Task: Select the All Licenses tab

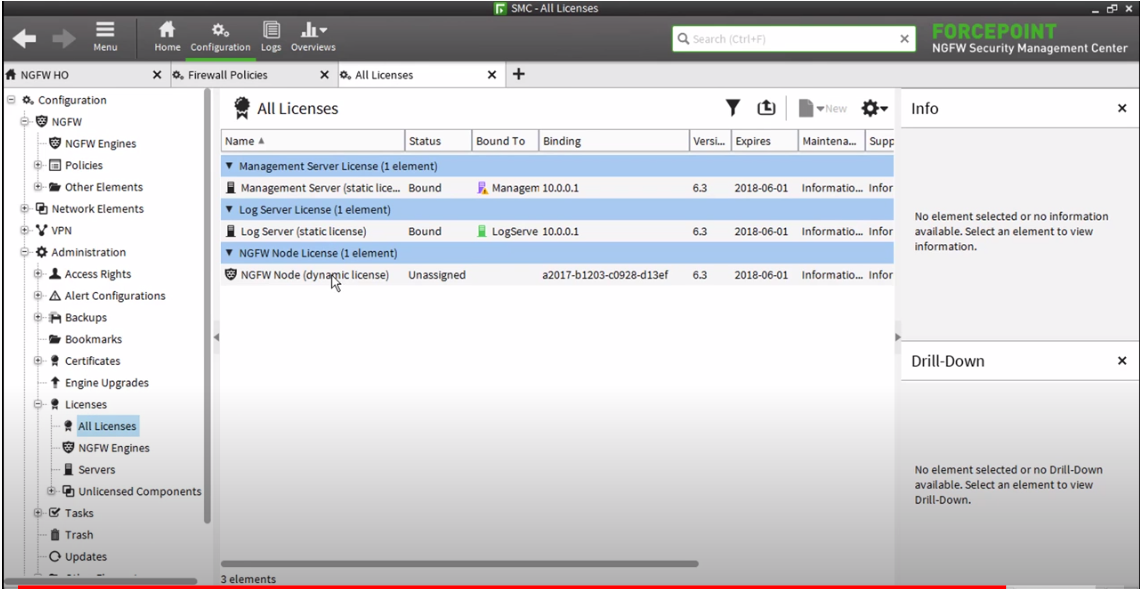Action: (x=384, y=75)
